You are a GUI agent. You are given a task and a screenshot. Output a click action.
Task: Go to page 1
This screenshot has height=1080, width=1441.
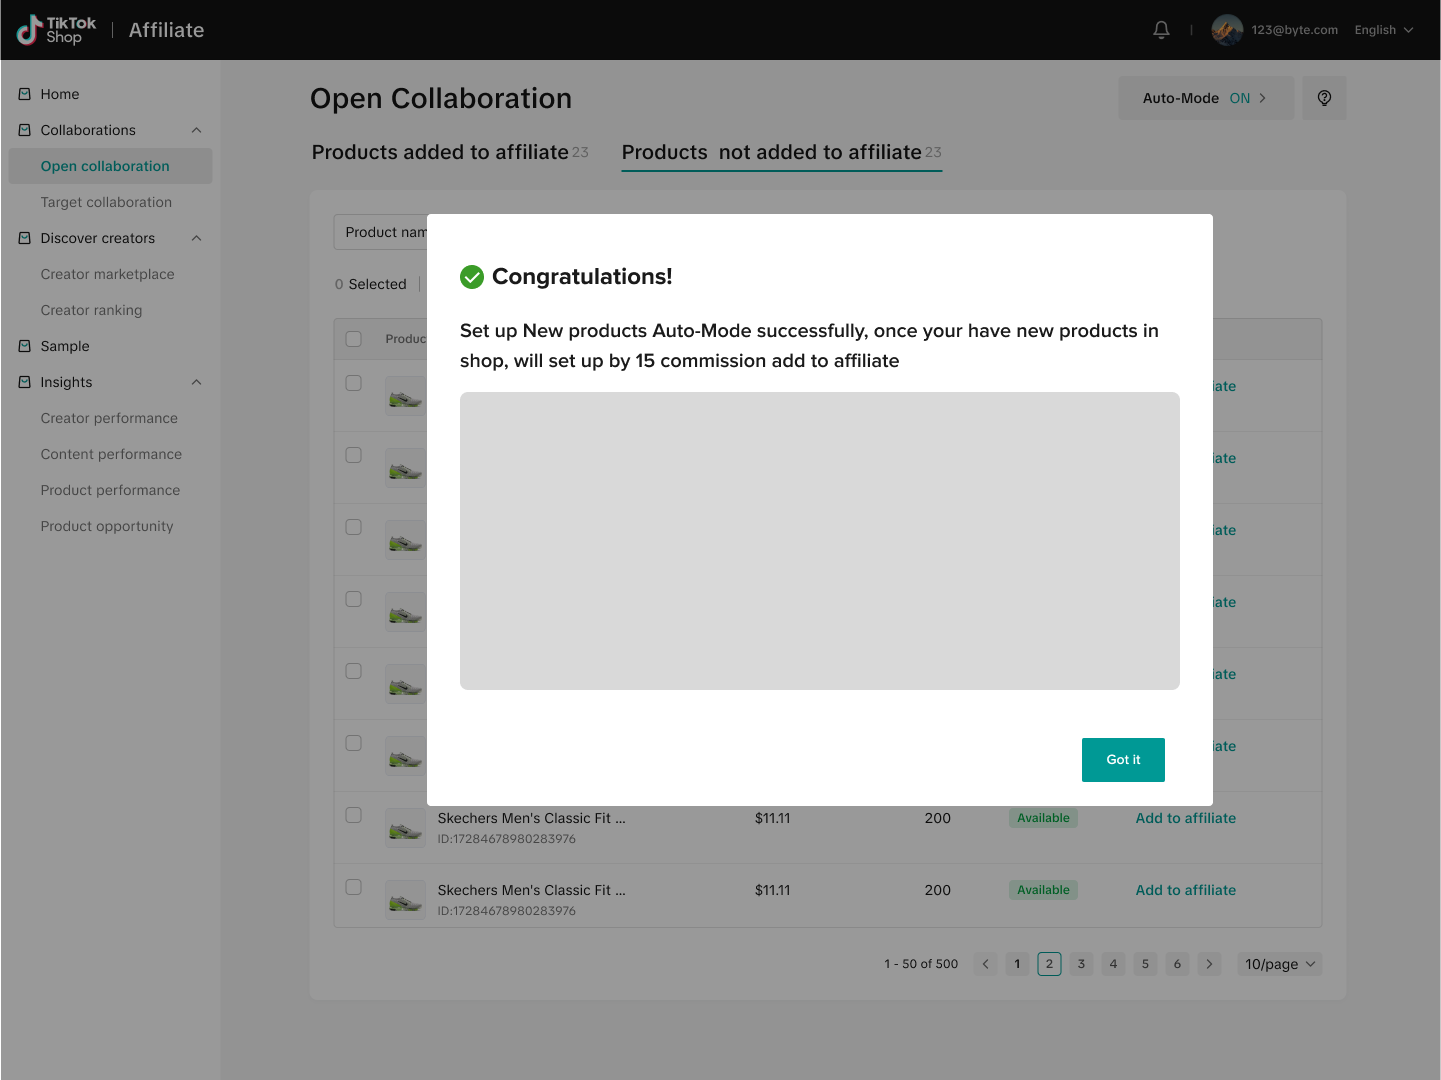(x=1017, y=964)
